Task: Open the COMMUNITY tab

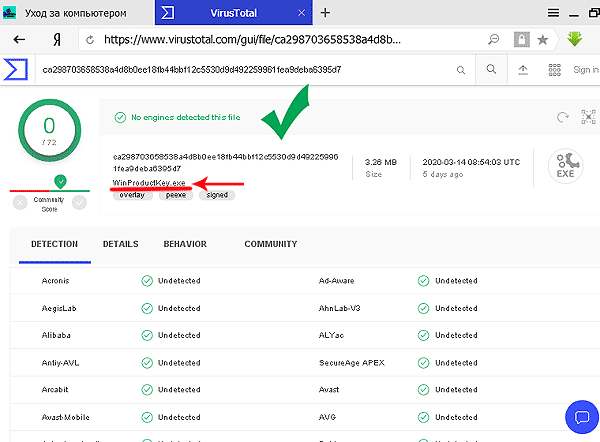Action: (271, 244)
